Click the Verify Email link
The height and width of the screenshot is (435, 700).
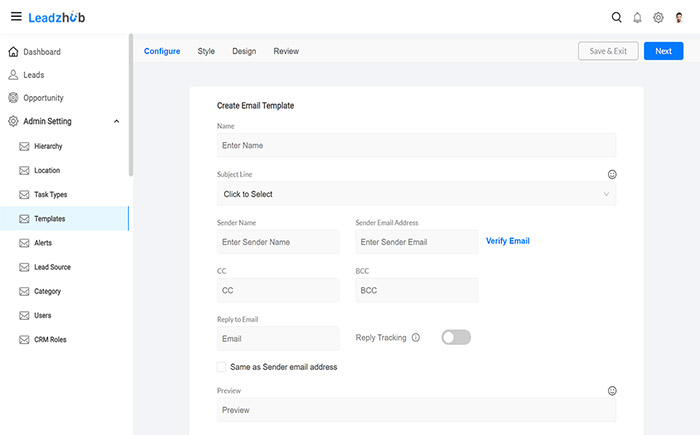pos(507,241)
